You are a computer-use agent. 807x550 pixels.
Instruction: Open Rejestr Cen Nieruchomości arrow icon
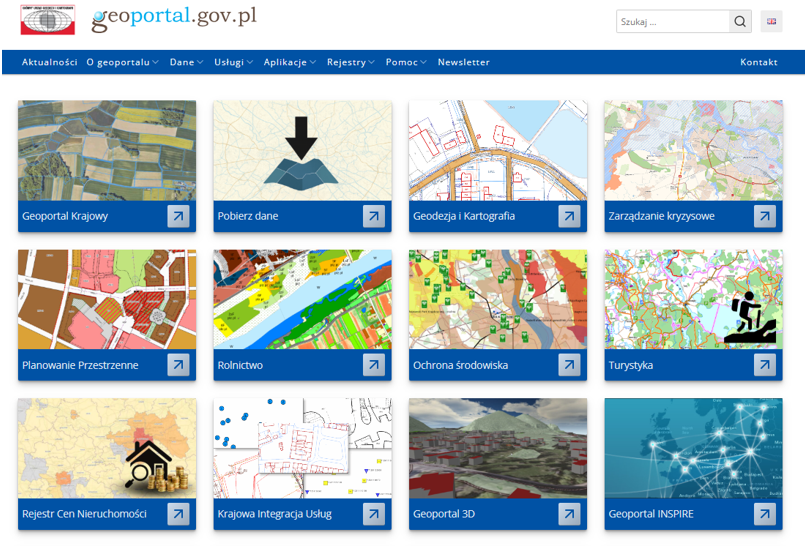(x=178, y=514)
